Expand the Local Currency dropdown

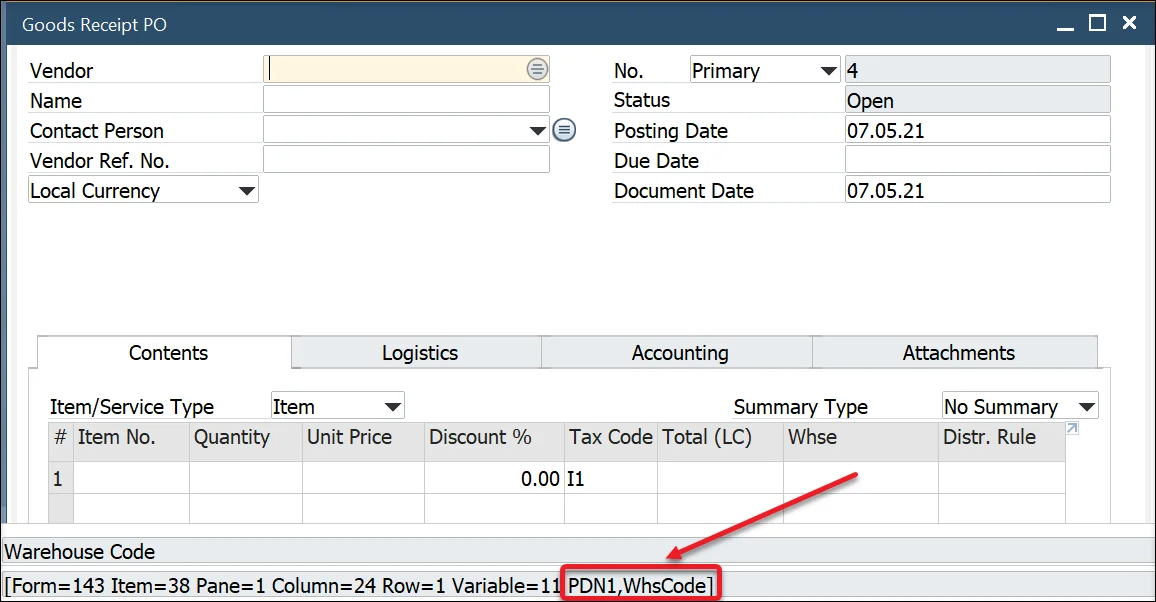pos(247,191)
